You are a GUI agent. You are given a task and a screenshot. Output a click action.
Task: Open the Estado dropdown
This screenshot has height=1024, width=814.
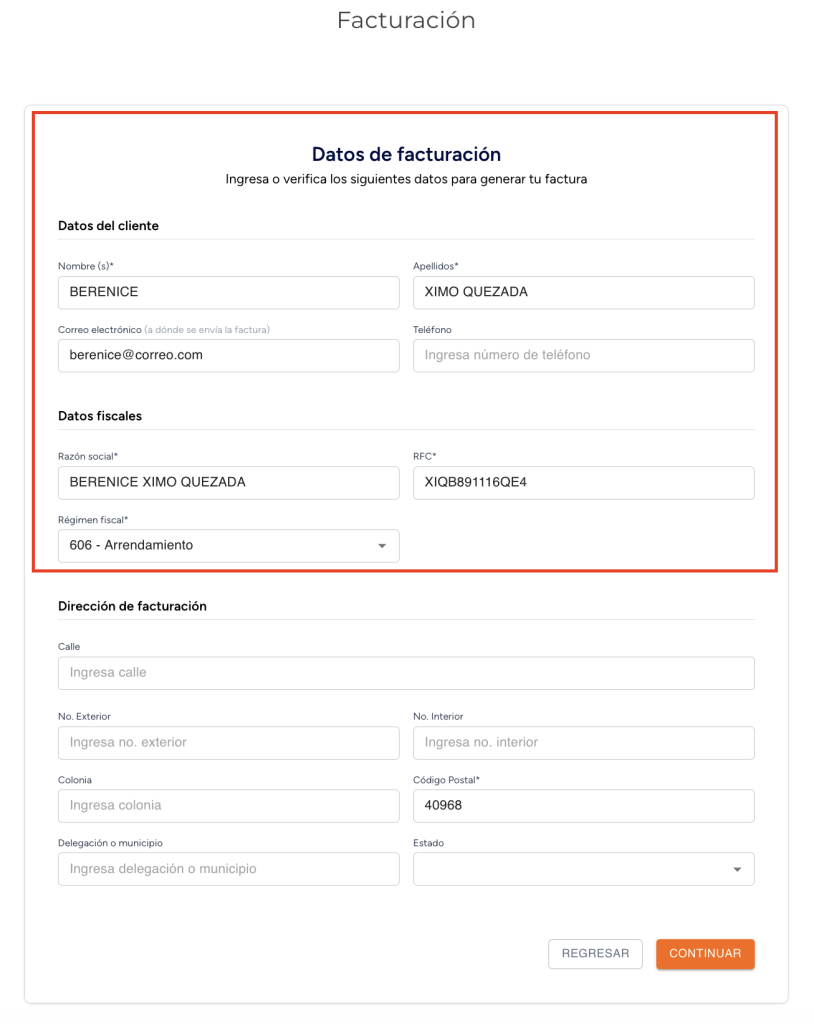583,869
